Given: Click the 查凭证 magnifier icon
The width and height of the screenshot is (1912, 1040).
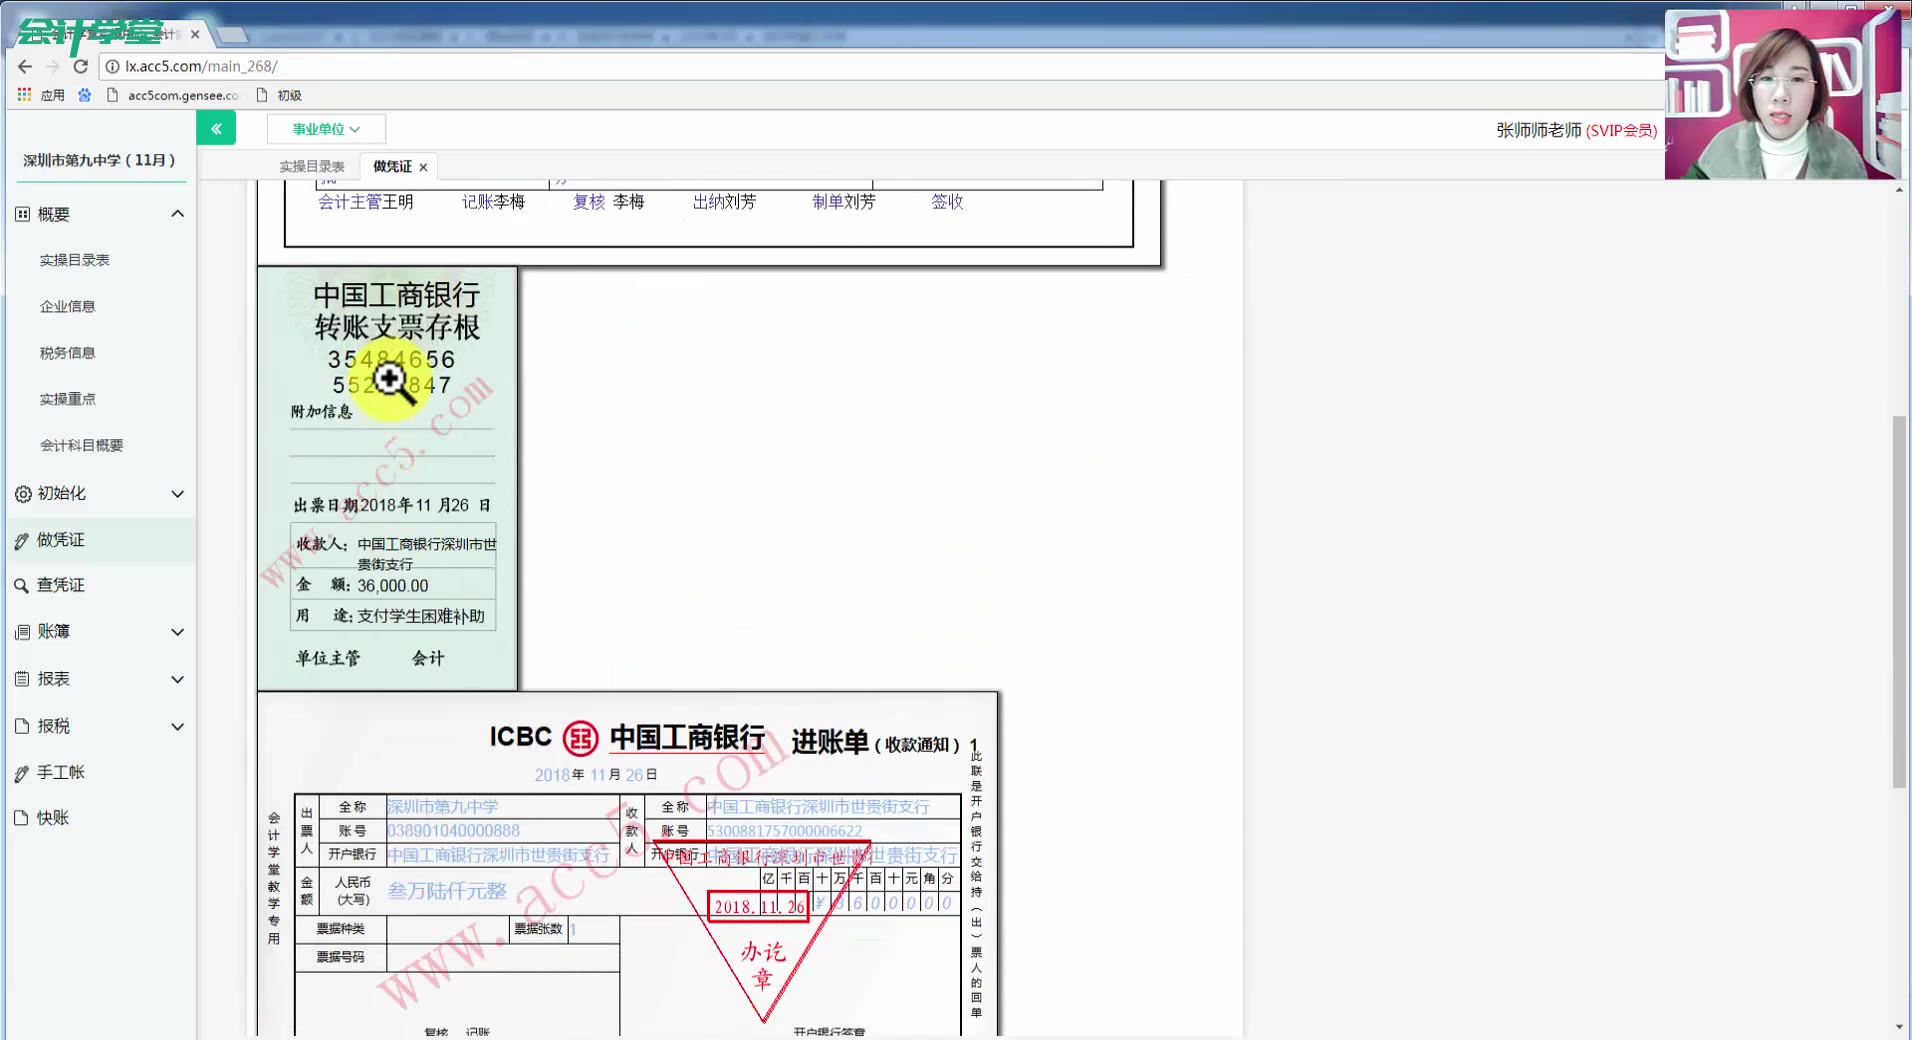Looking at the screenshot, I should (21, 586).
